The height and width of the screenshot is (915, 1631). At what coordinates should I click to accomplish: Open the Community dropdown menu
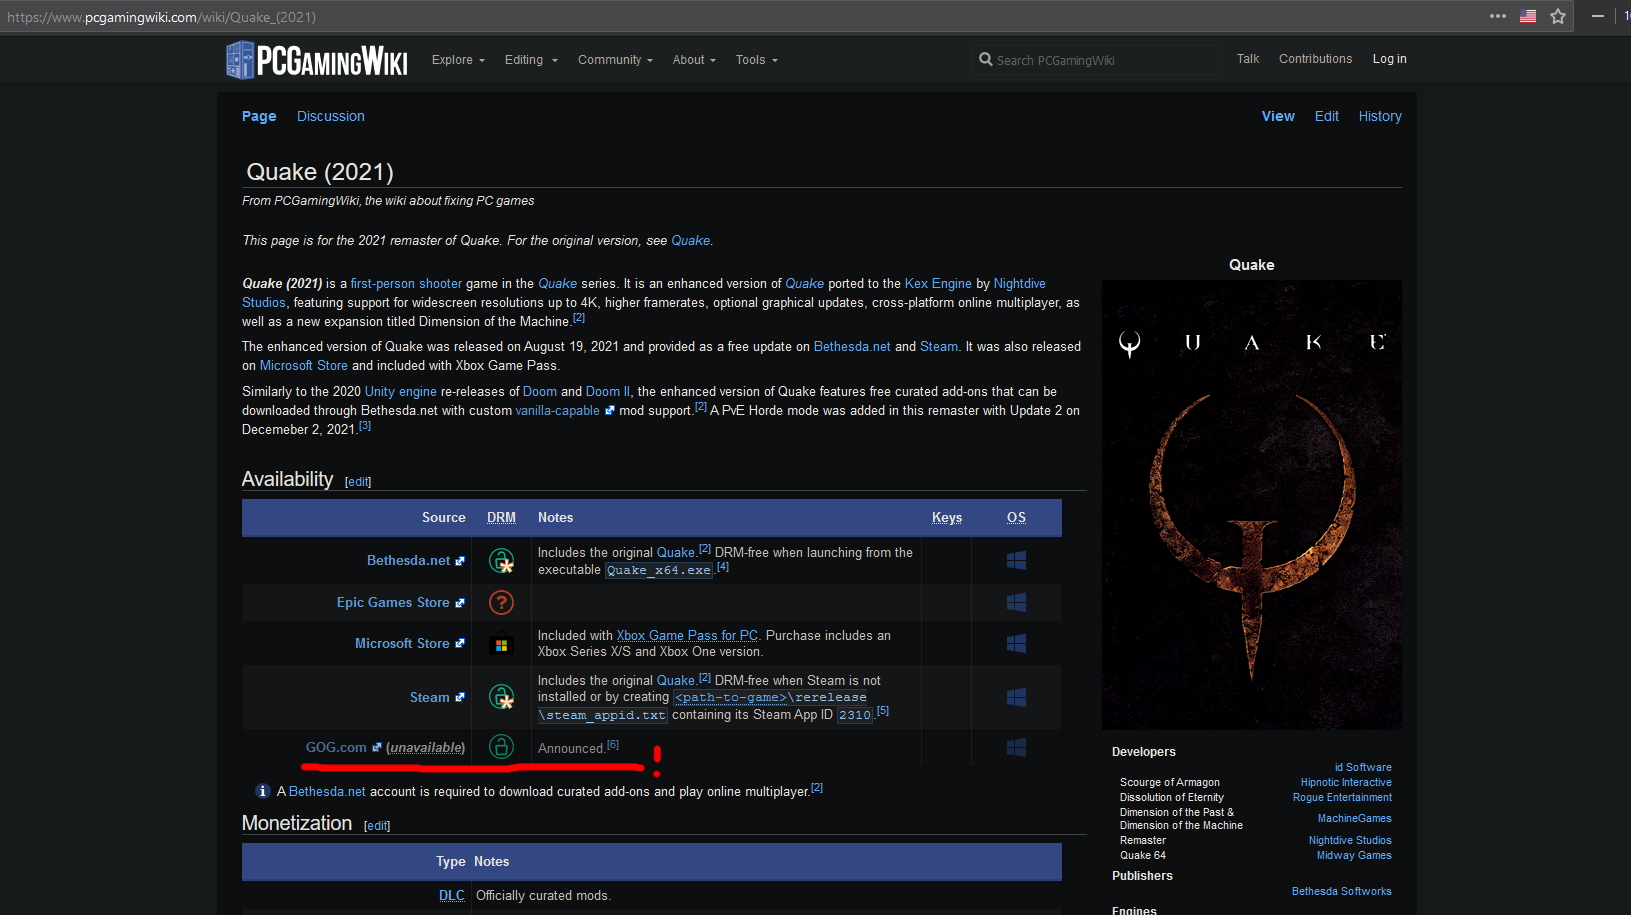(x=615, y=60)
